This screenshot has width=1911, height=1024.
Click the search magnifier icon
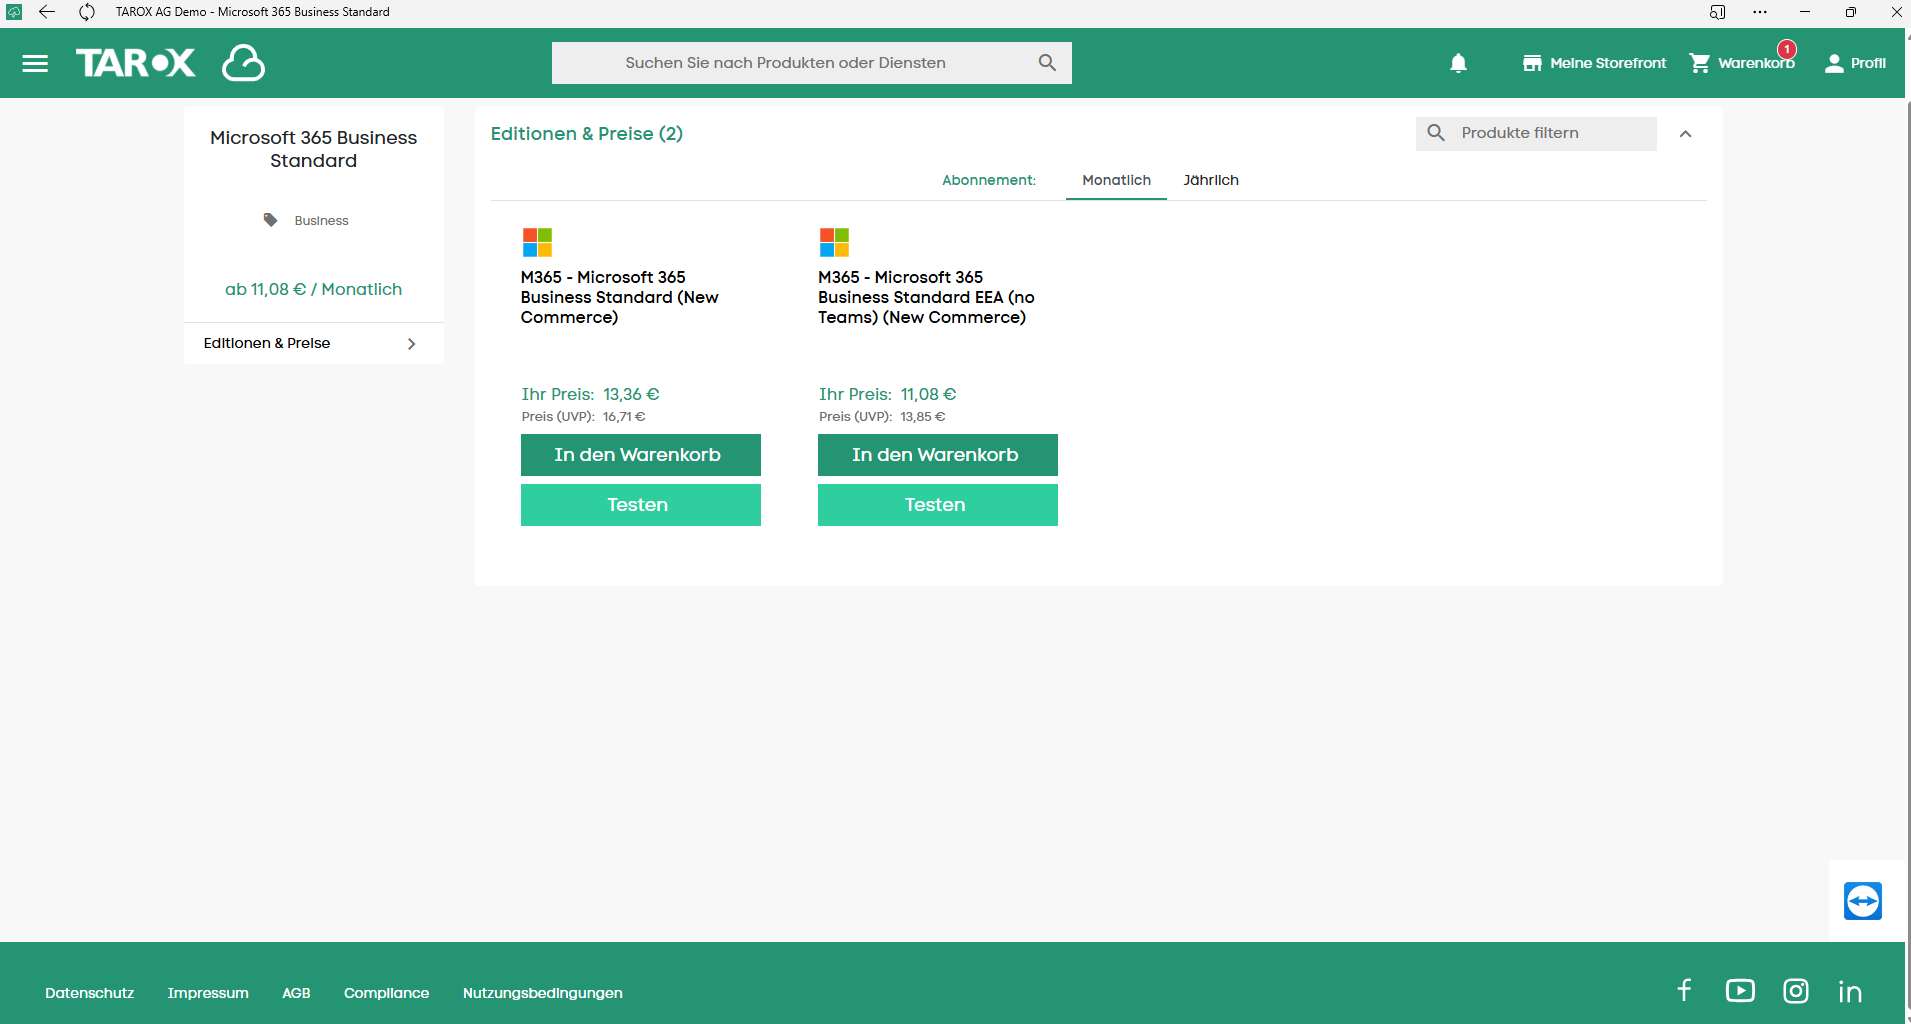[1047, 63]
